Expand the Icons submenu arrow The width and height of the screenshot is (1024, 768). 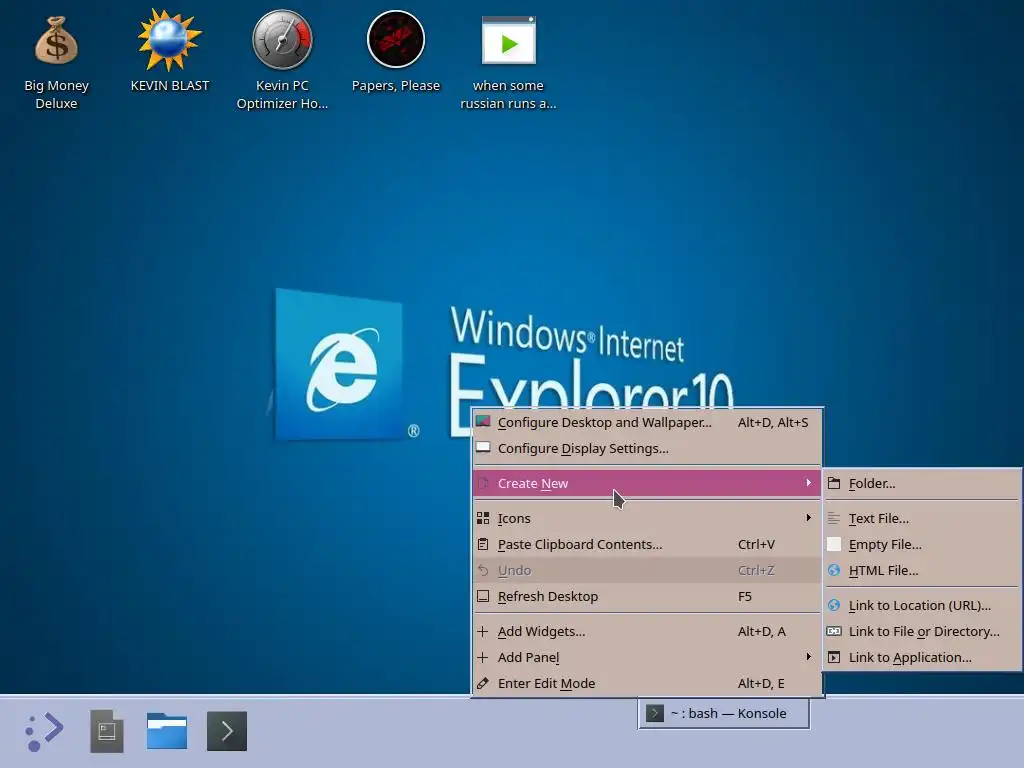click(x=808, y=517)
